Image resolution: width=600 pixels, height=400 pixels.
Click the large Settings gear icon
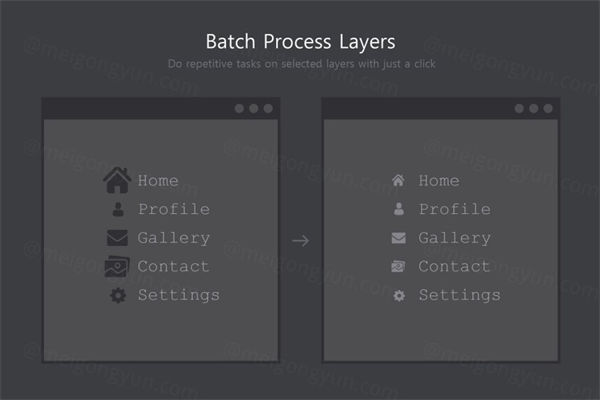[118, 296]
